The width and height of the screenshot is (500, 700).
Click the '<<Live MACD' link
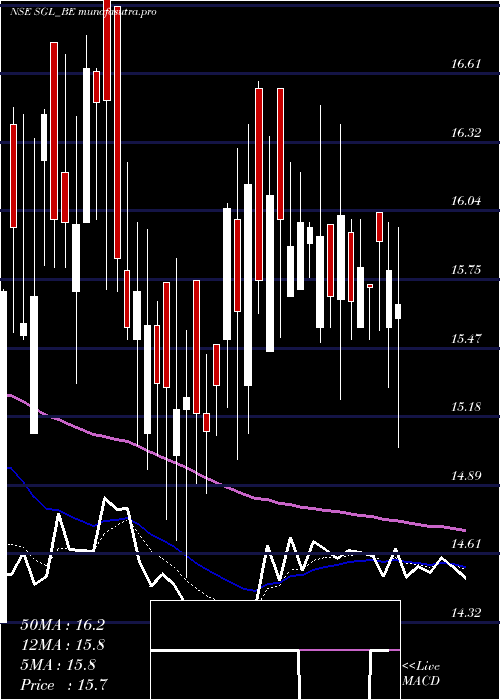point(421,673)
